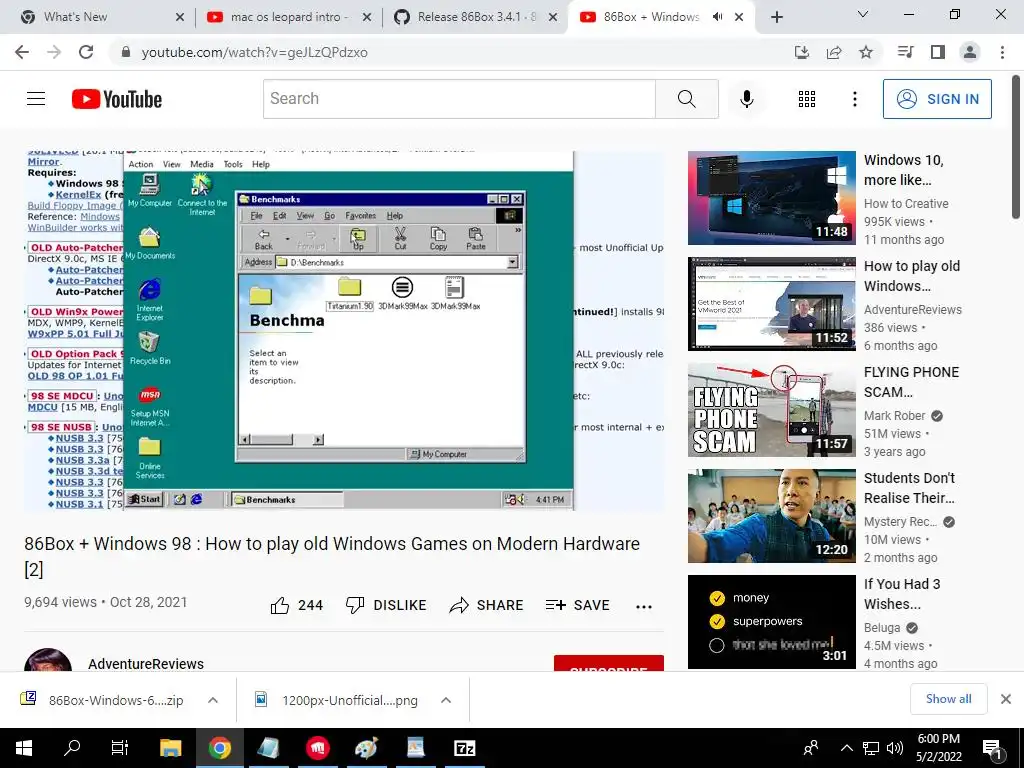This screenshot has width=1024, height=768.
Task: Open Chrome side panel
Action: point(938,52)
